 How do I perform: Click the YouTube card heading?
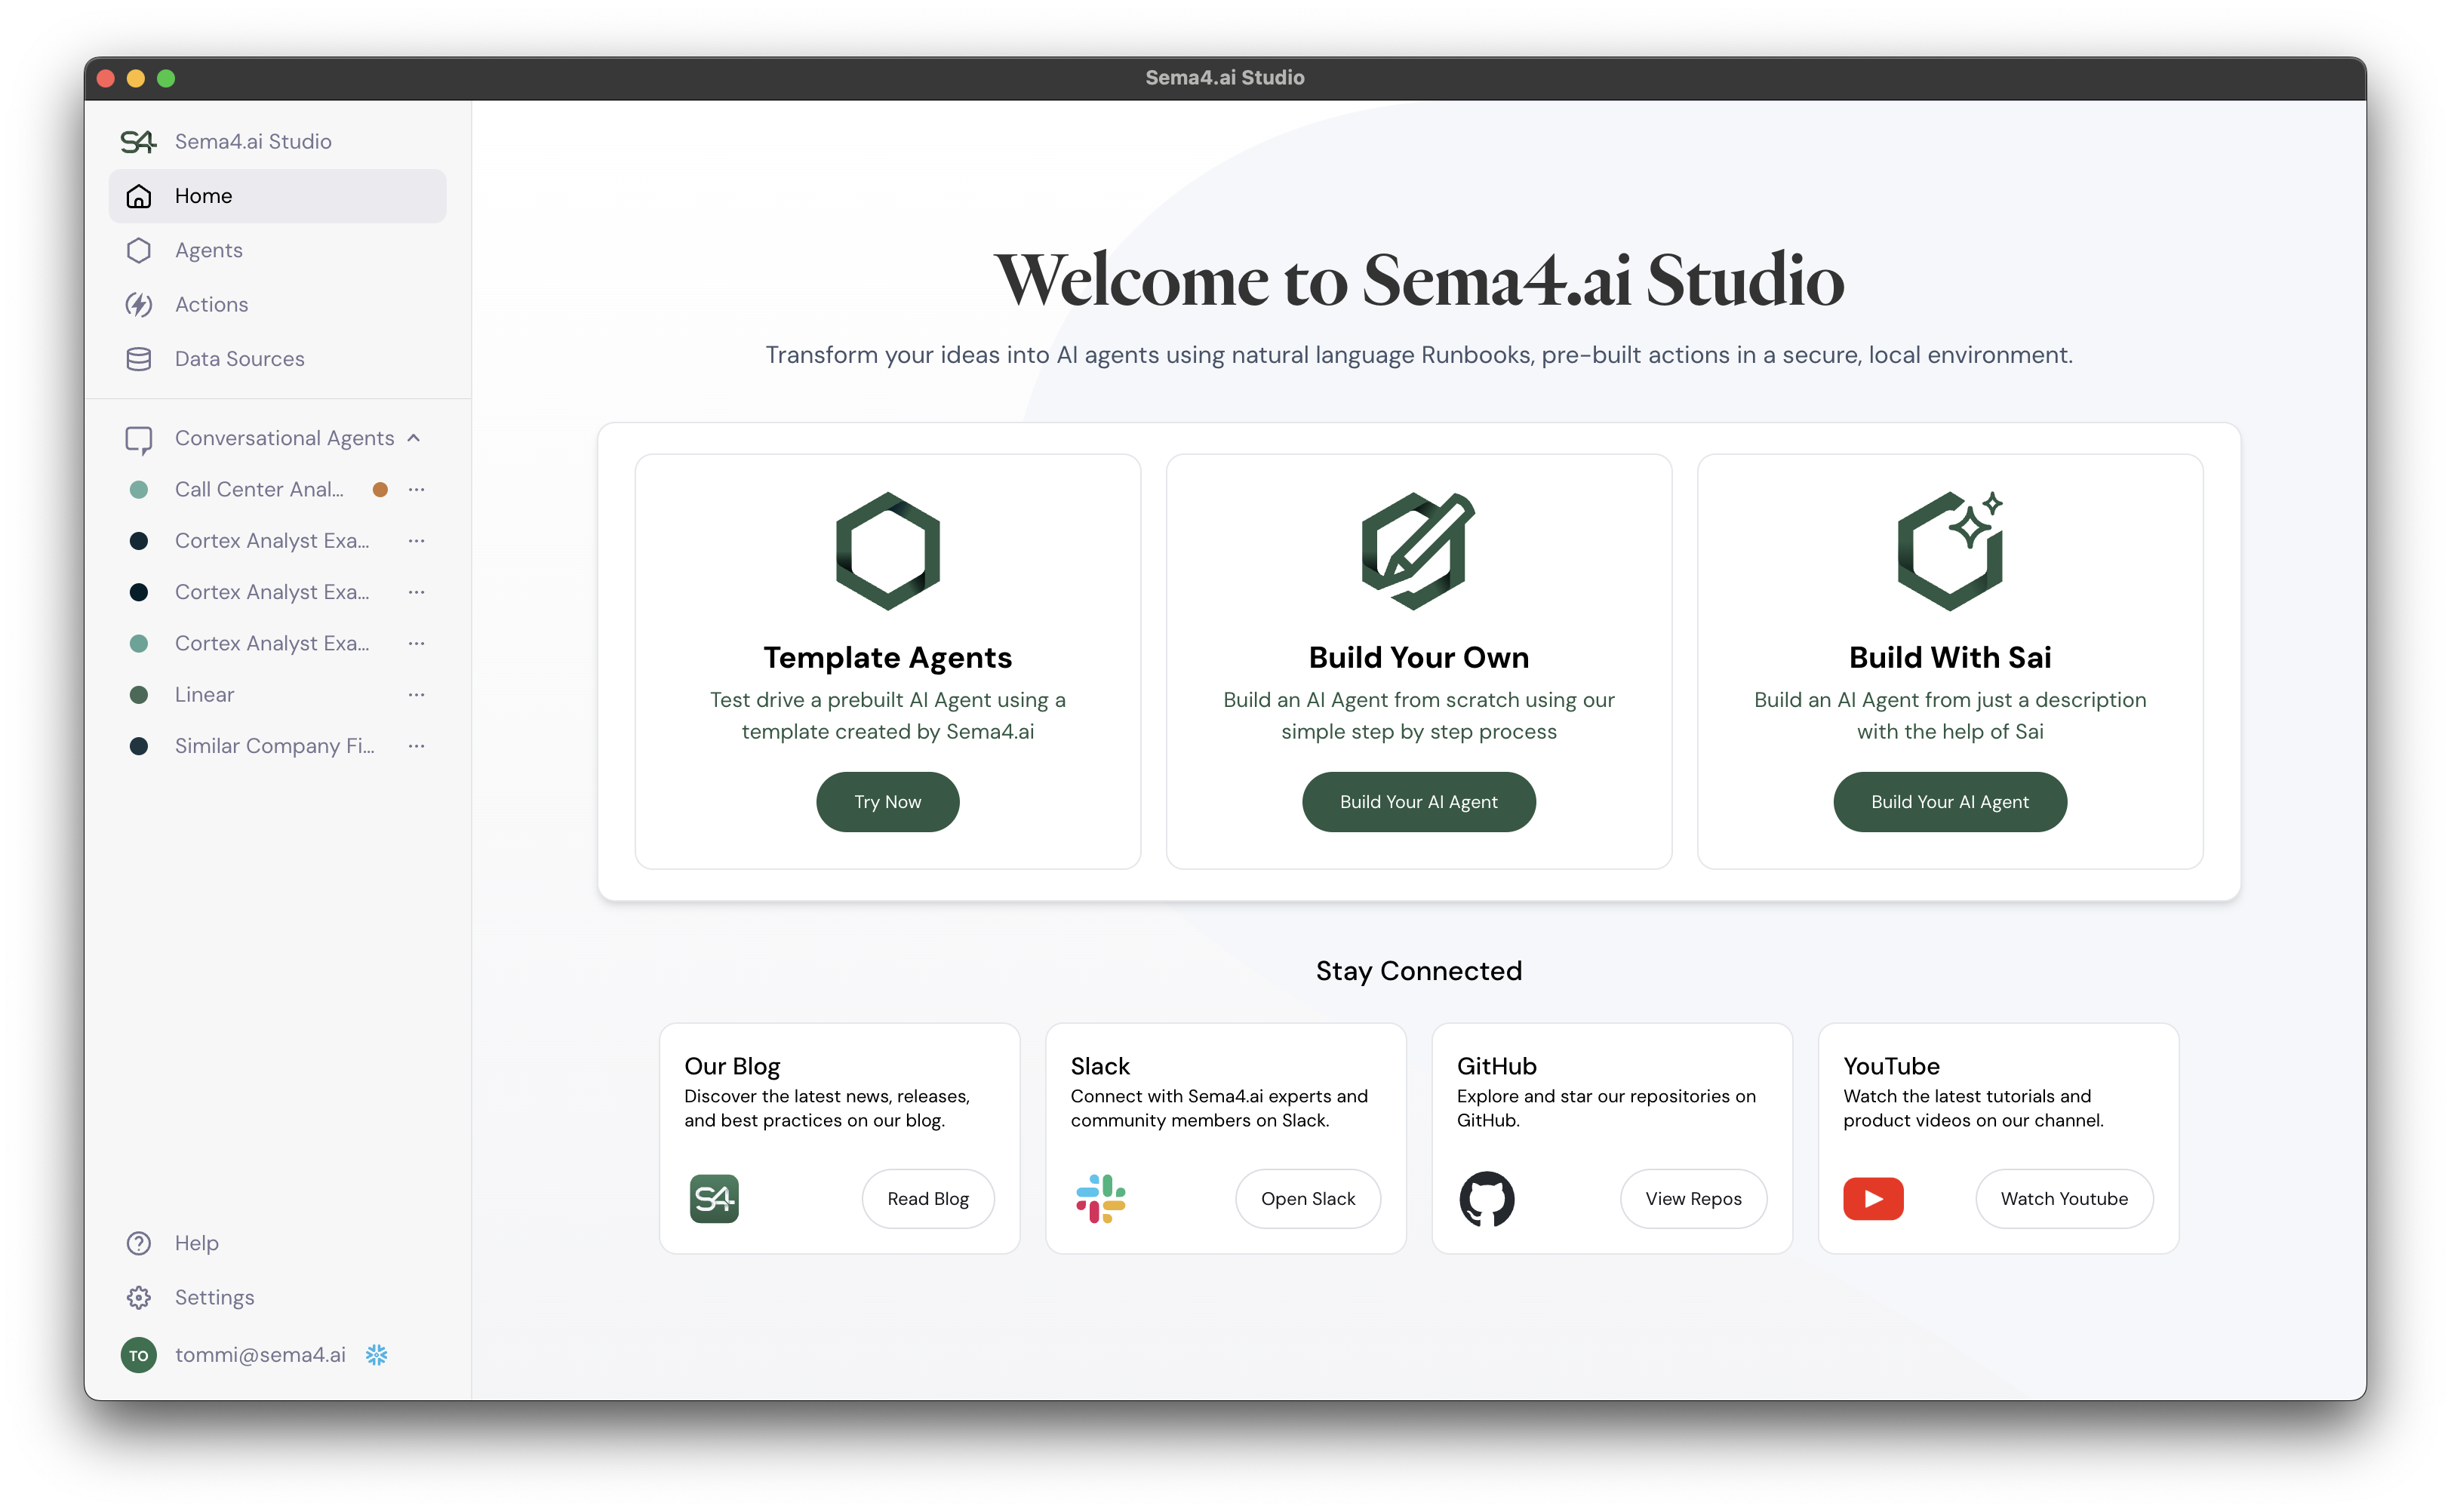1891,1066
